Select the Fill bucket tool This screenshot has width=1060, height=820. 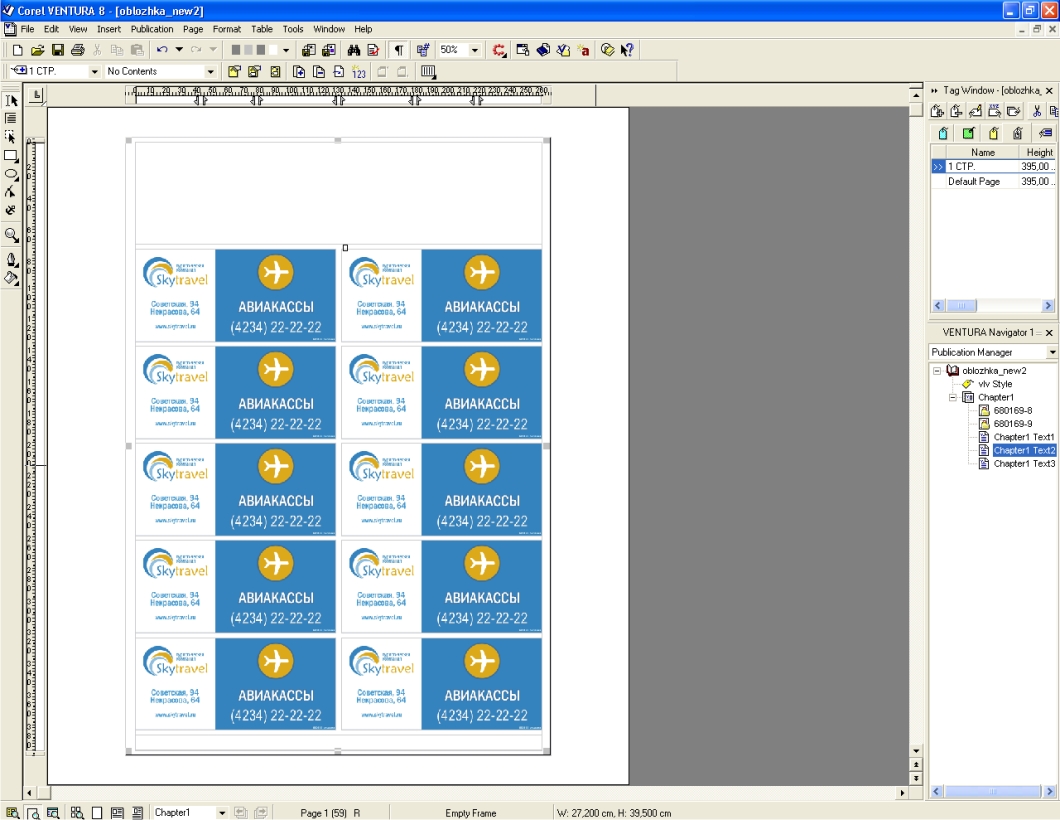11,278
